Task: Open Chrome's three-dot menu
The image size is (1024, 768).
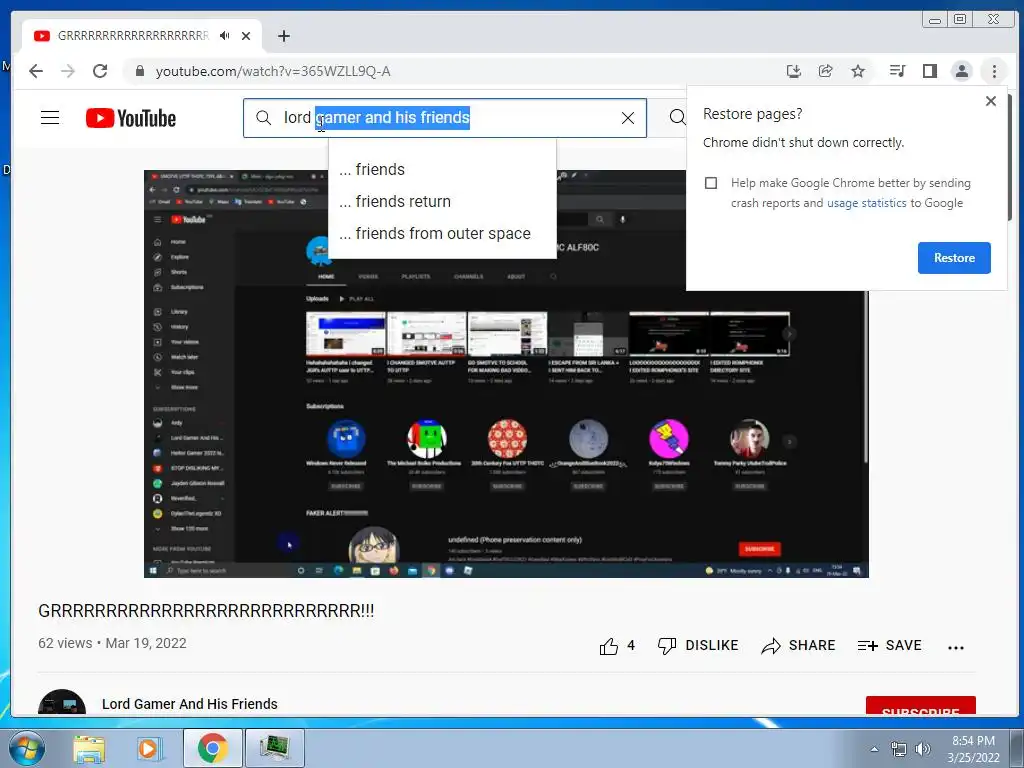Action: click(x=994, y=71)
